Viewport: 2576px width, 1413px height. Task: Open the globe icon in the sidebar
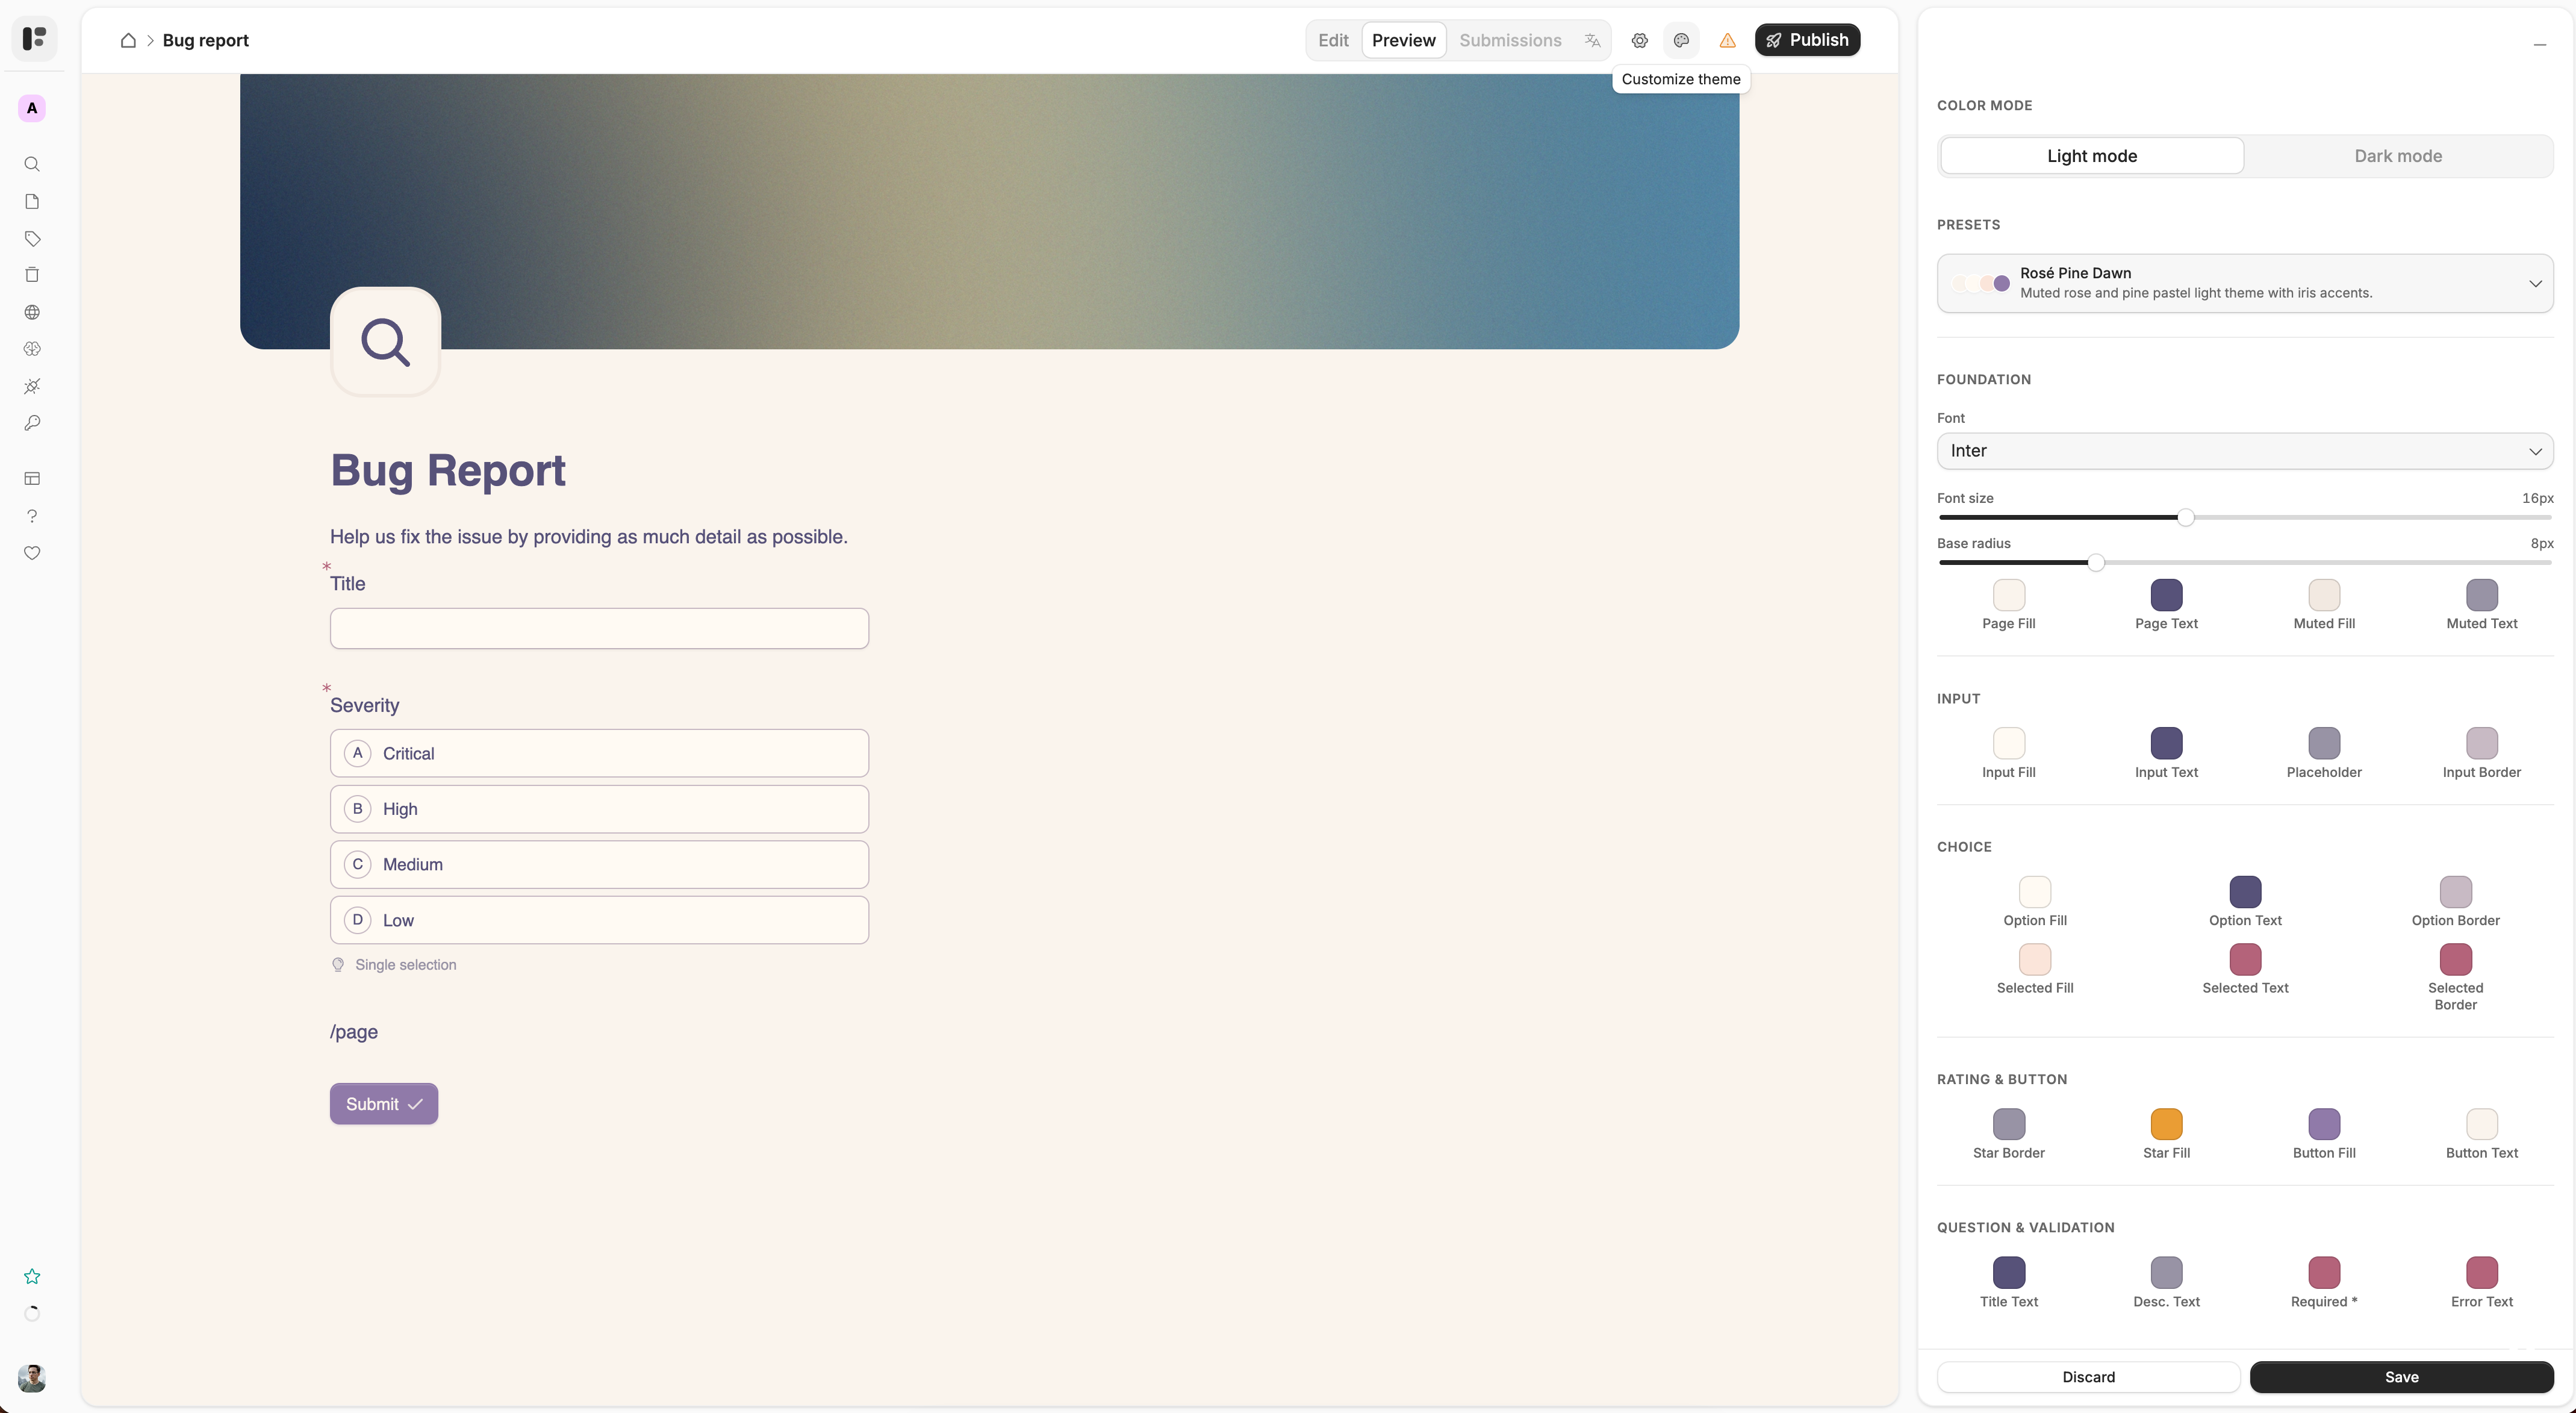click(x=32, y=312)
